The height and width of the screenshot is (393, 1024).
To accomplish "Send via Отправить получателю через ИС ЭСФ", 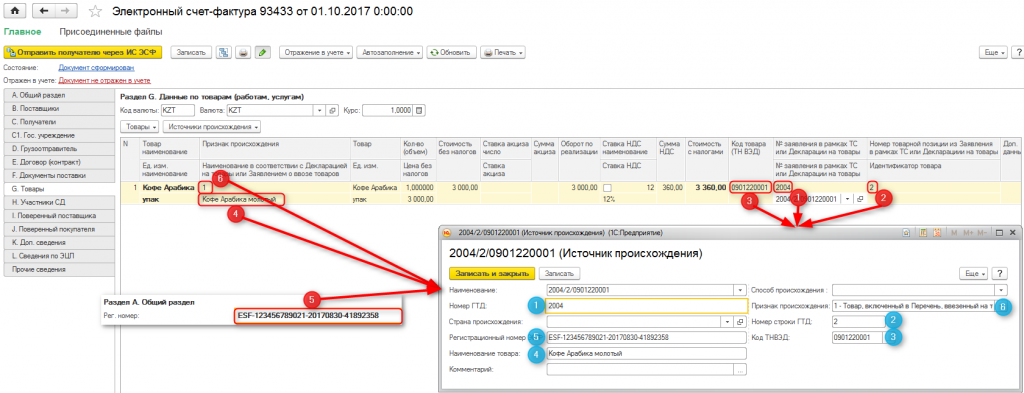I will (x=82, y=52).
